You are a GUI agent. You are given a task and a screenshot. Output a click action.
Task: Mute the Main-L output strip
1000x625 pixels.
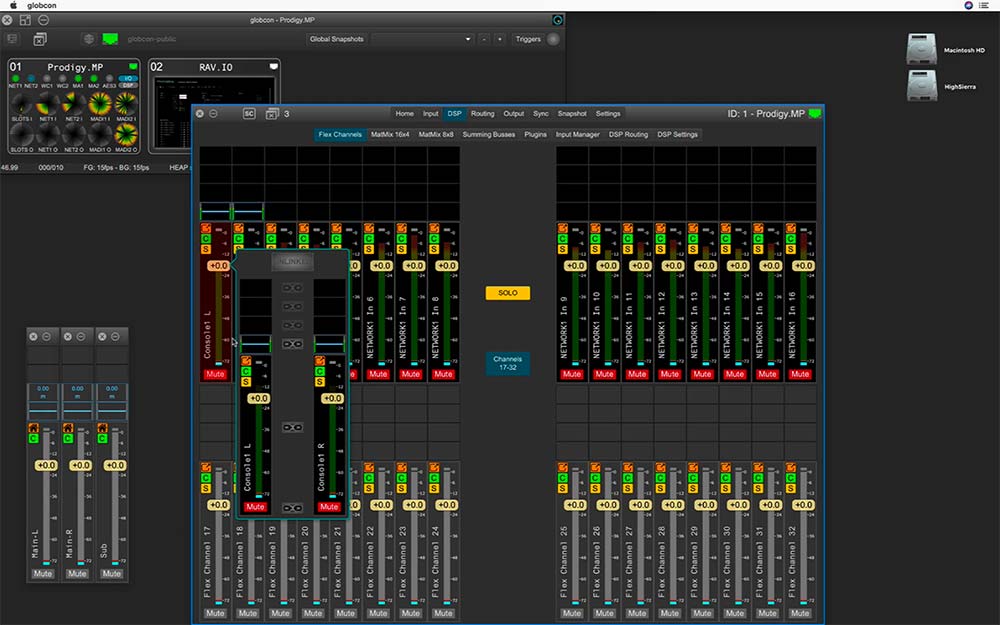point(43,573)
